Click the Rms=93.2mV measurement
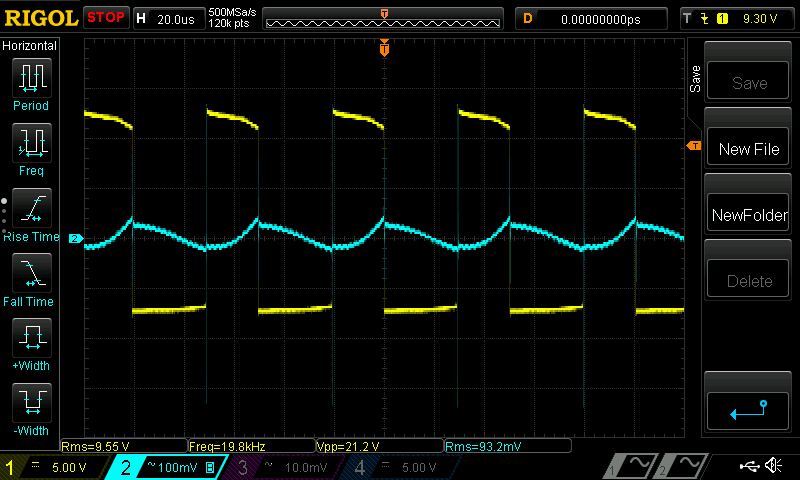Image resolution: width=800 pixels, height=480 pixels. (x=508, y=446)
